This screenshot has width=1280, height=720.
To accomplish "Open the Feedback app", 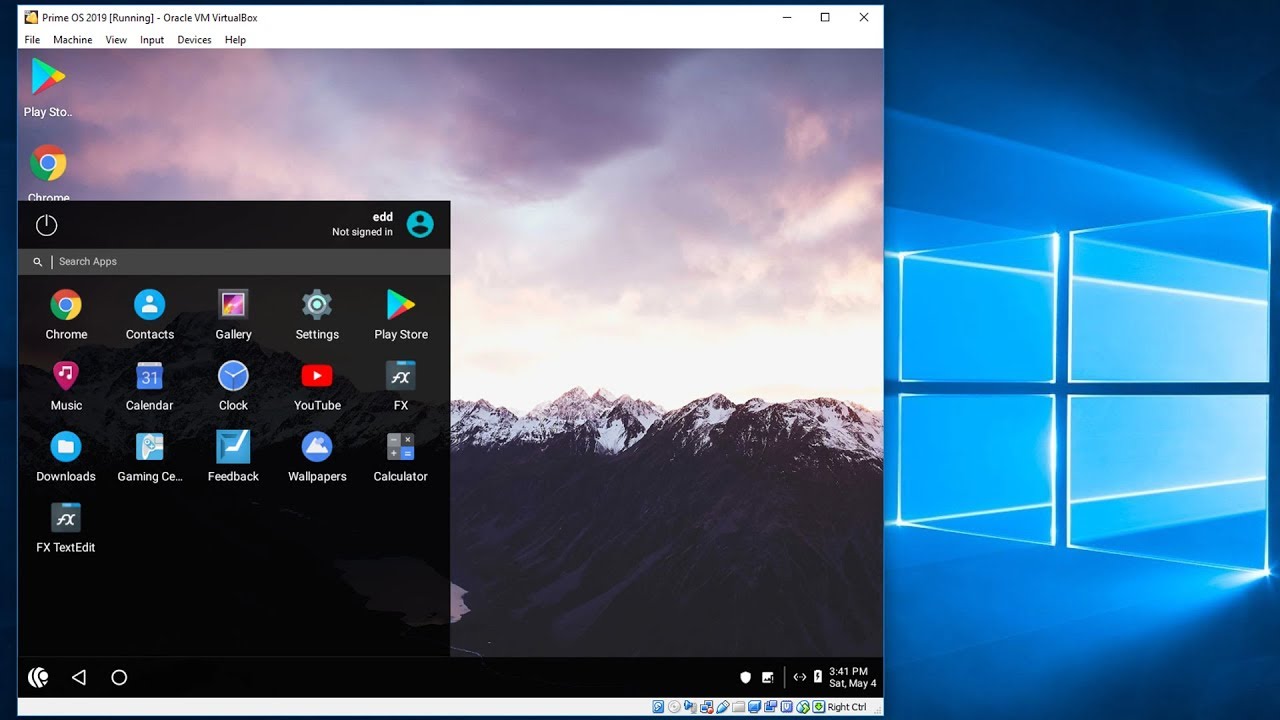I will point(233,456).
